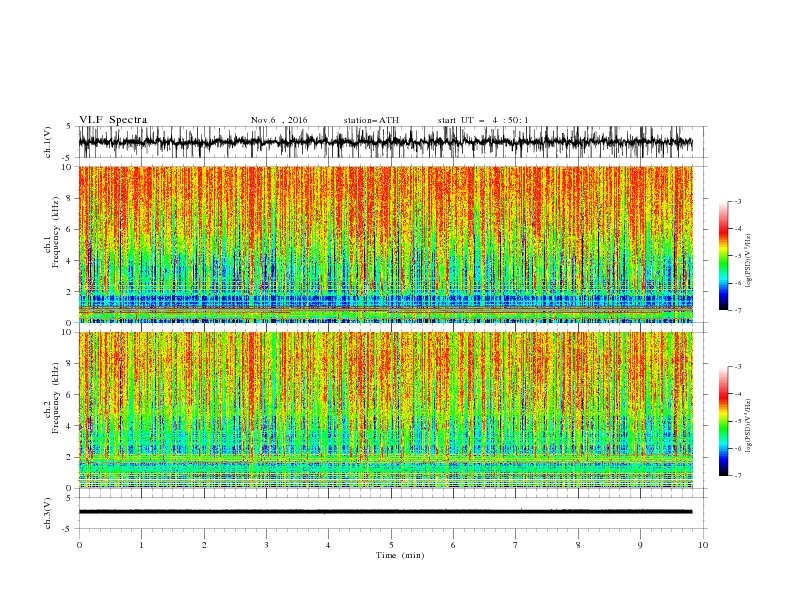The width and height of the screenshot is (792, 612).
Task: Click the "-5" volt tick of ch.3(V) panel
Action: tap(68, 529)
